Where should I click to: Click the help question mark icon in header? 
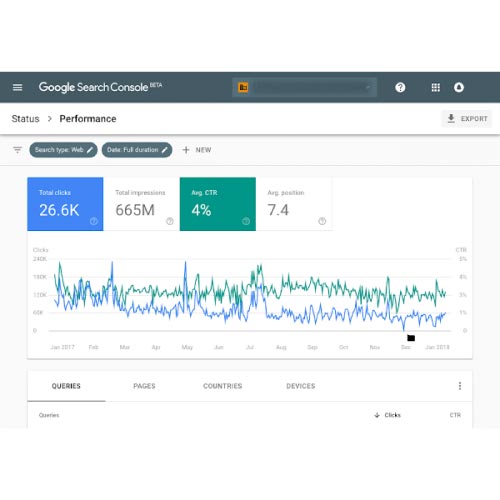coord(400,87)
